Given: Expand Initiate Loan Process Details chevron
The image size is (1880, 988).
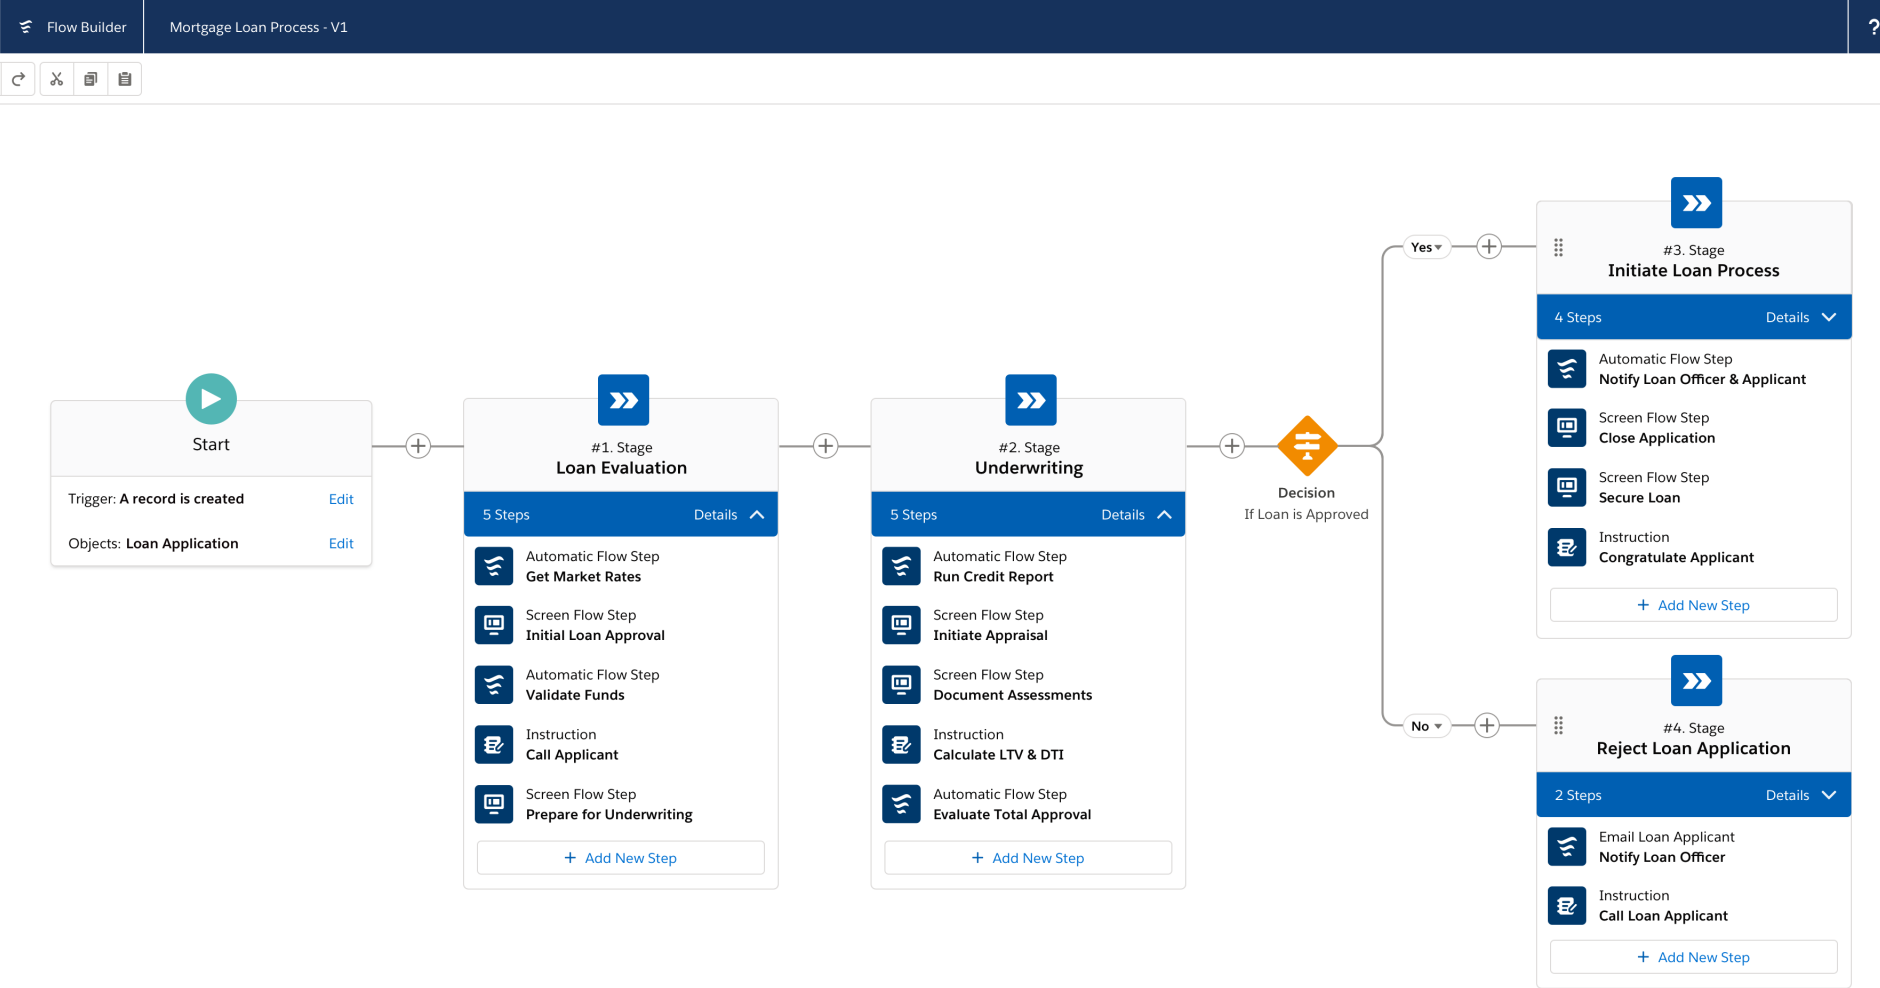Looking at the screenshot, I should [1829, 317].
